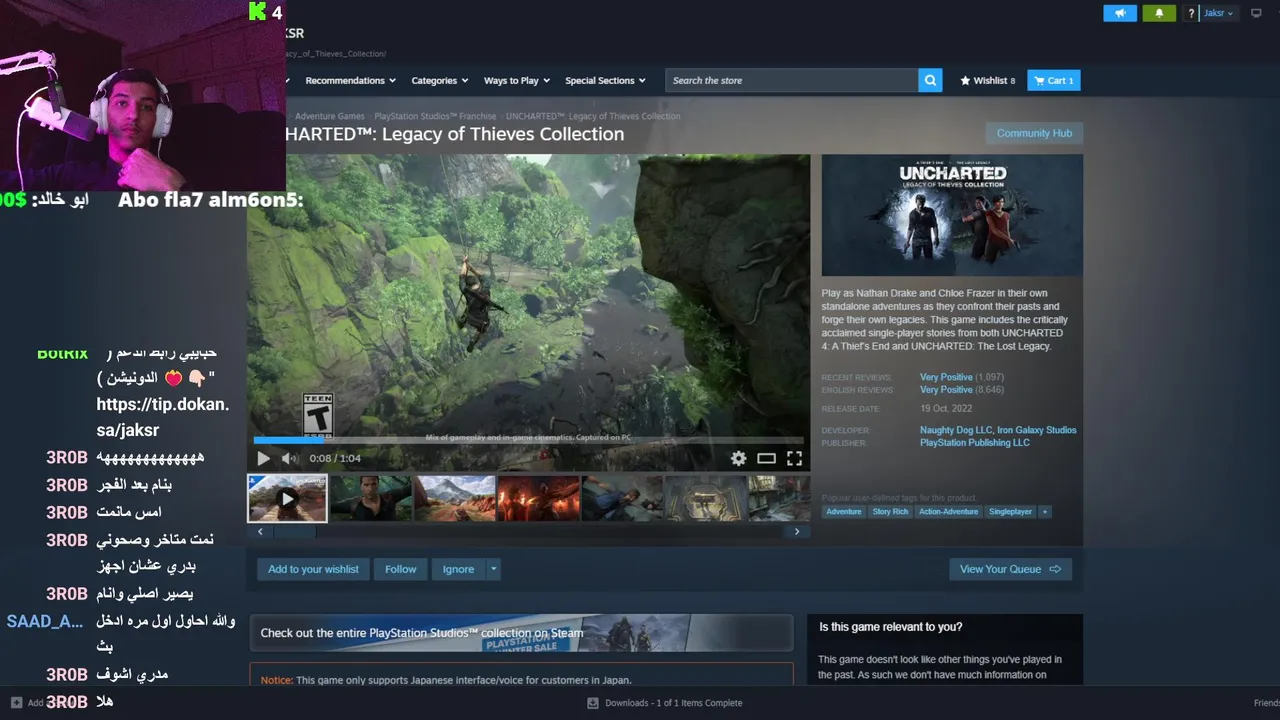Select the mountain road screenshot thumbnail
This screenshot has height=720, width=1280.
(455, 498)
